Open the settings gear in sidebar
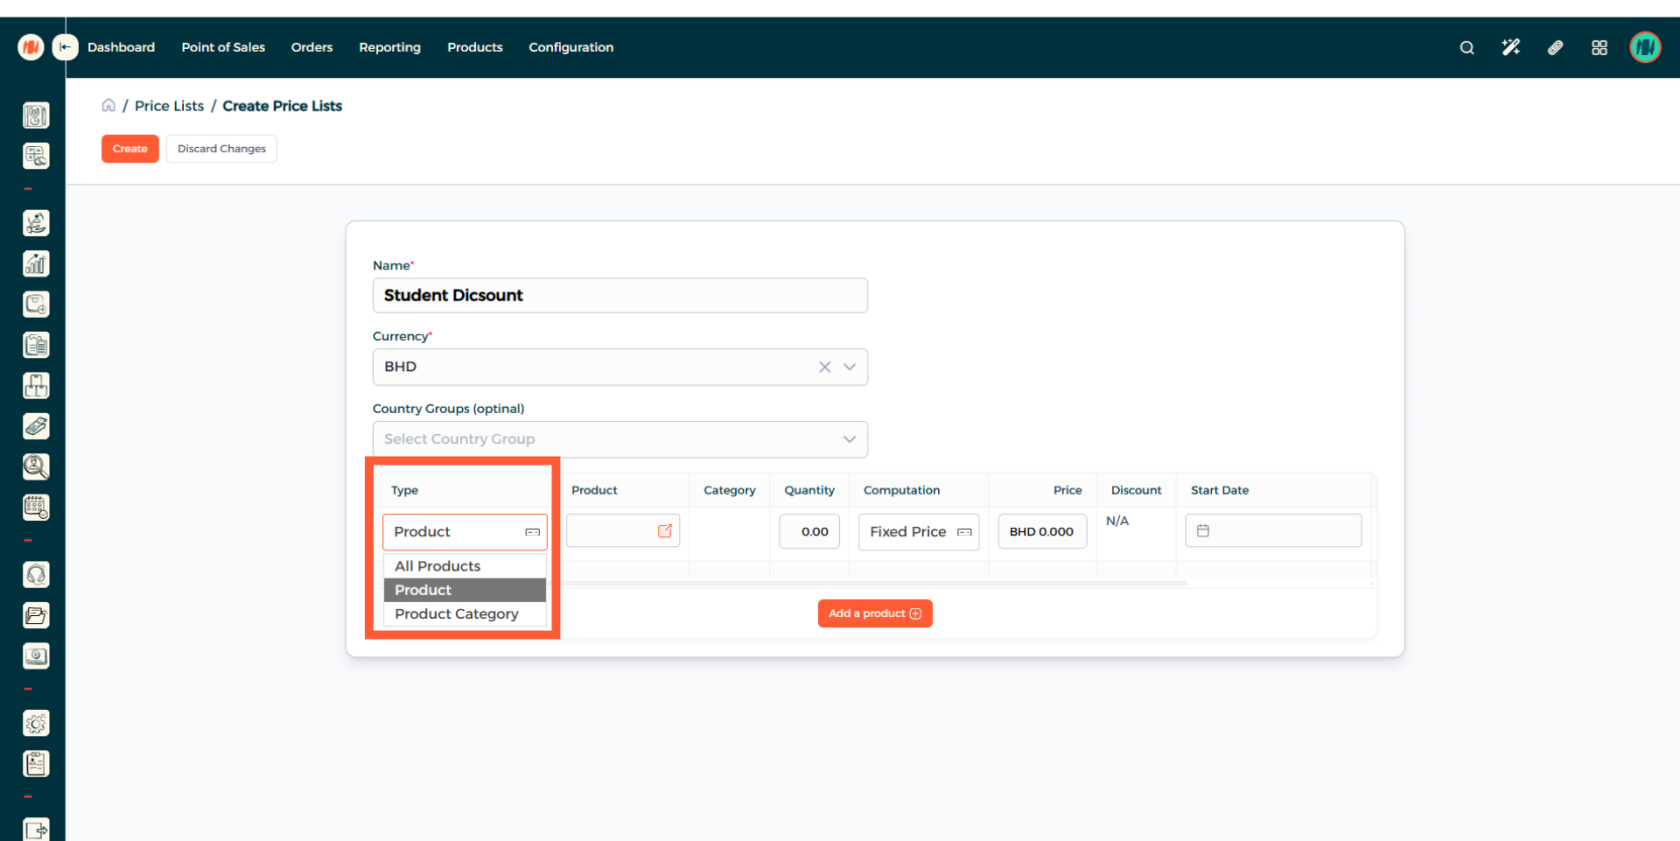This screenshot has height=841, width=1680. (36, 723)
